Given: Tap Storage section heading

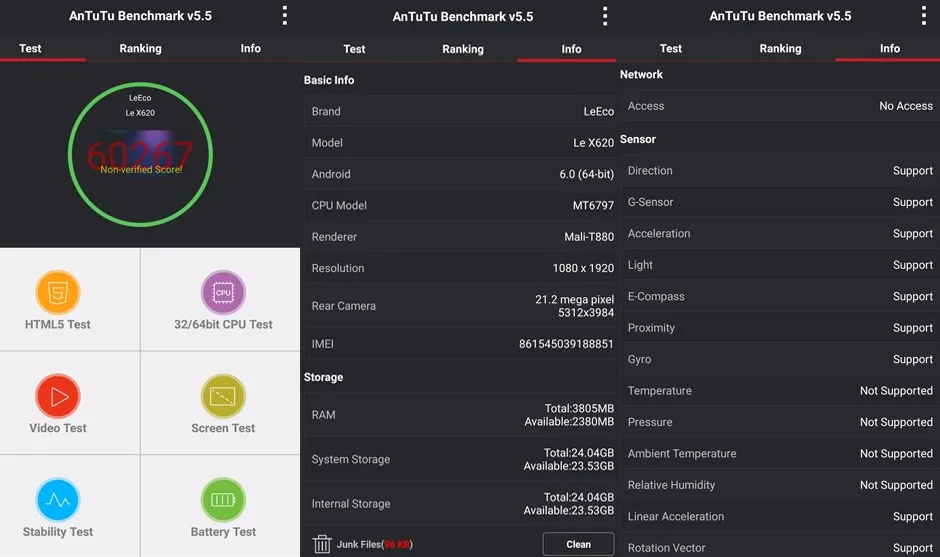Looking at the screenshot, I should (x=323, y=377).
